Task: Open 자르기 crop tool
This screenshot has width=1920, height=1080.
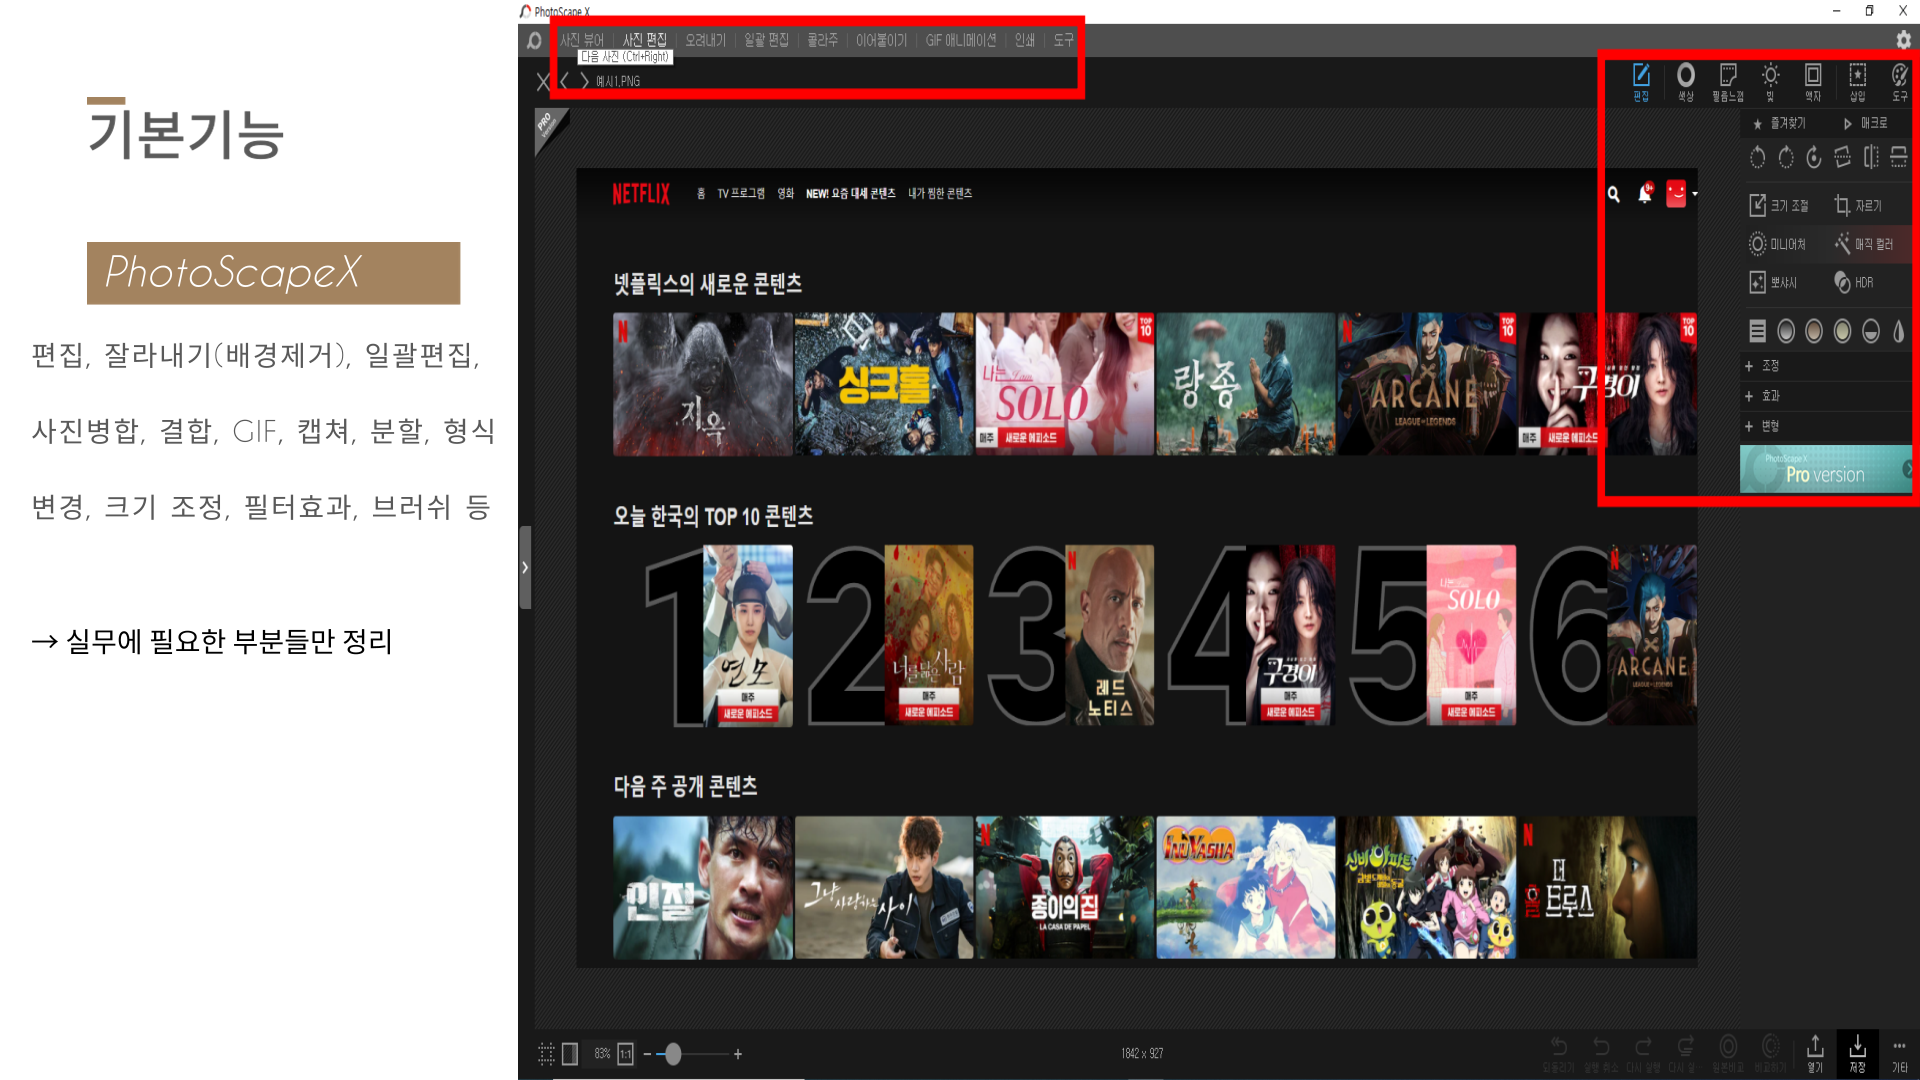Action: pos(1858,205)
